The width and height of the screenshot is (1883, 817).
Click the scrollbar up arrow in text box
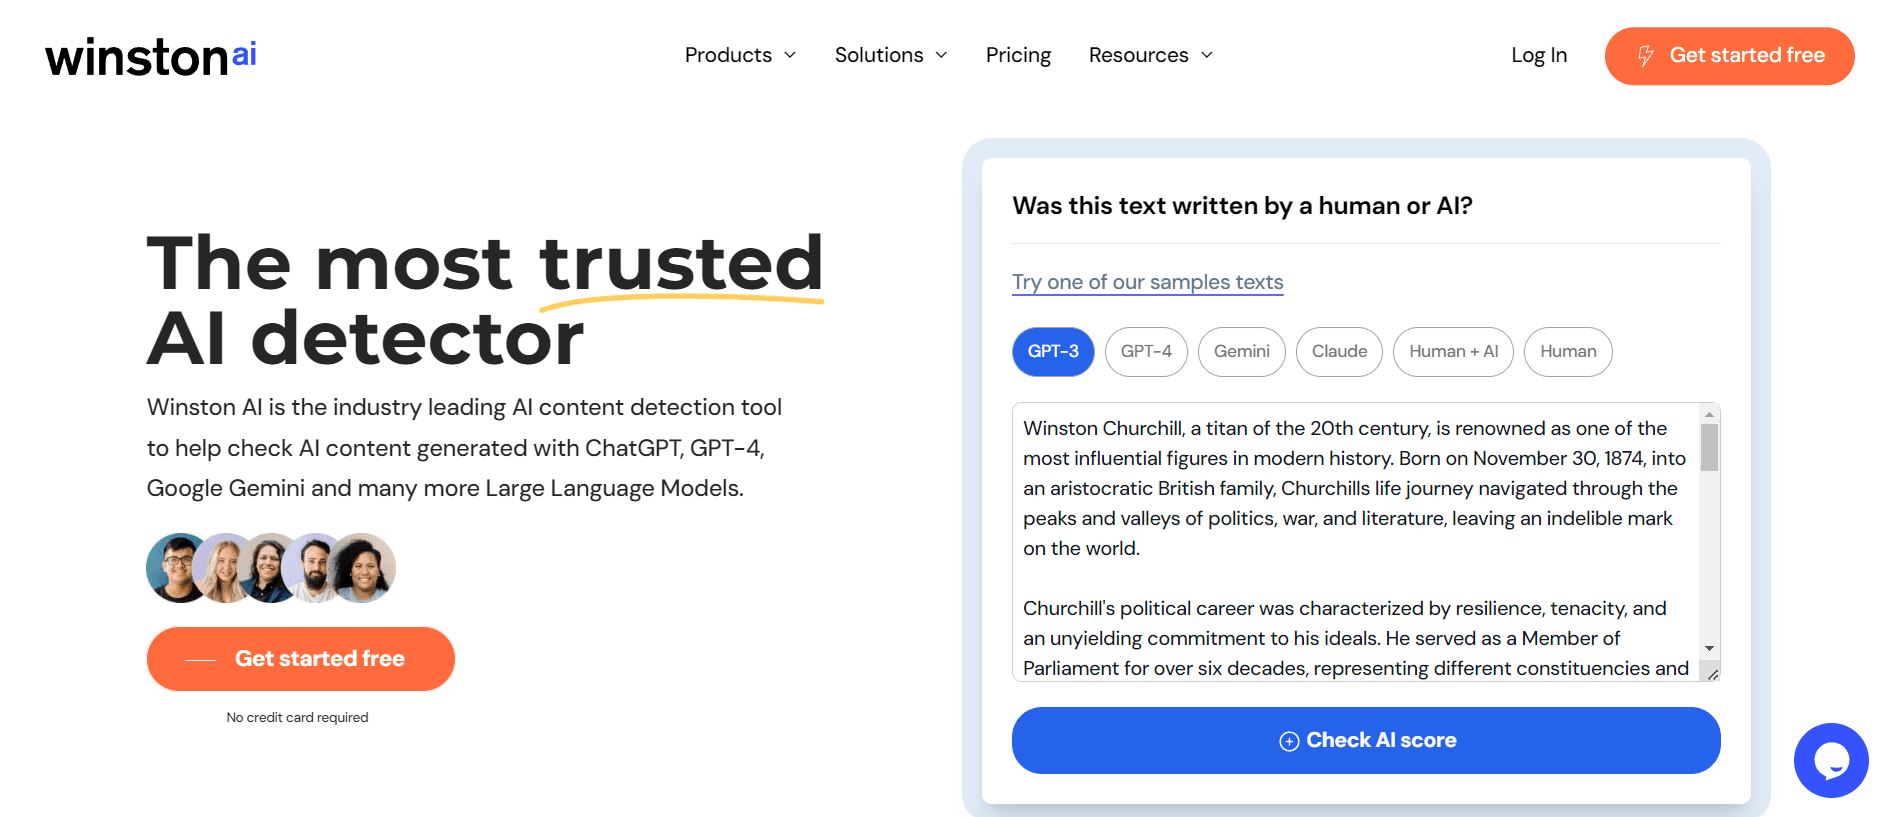pyautogui.click(x=1709, y=414)
